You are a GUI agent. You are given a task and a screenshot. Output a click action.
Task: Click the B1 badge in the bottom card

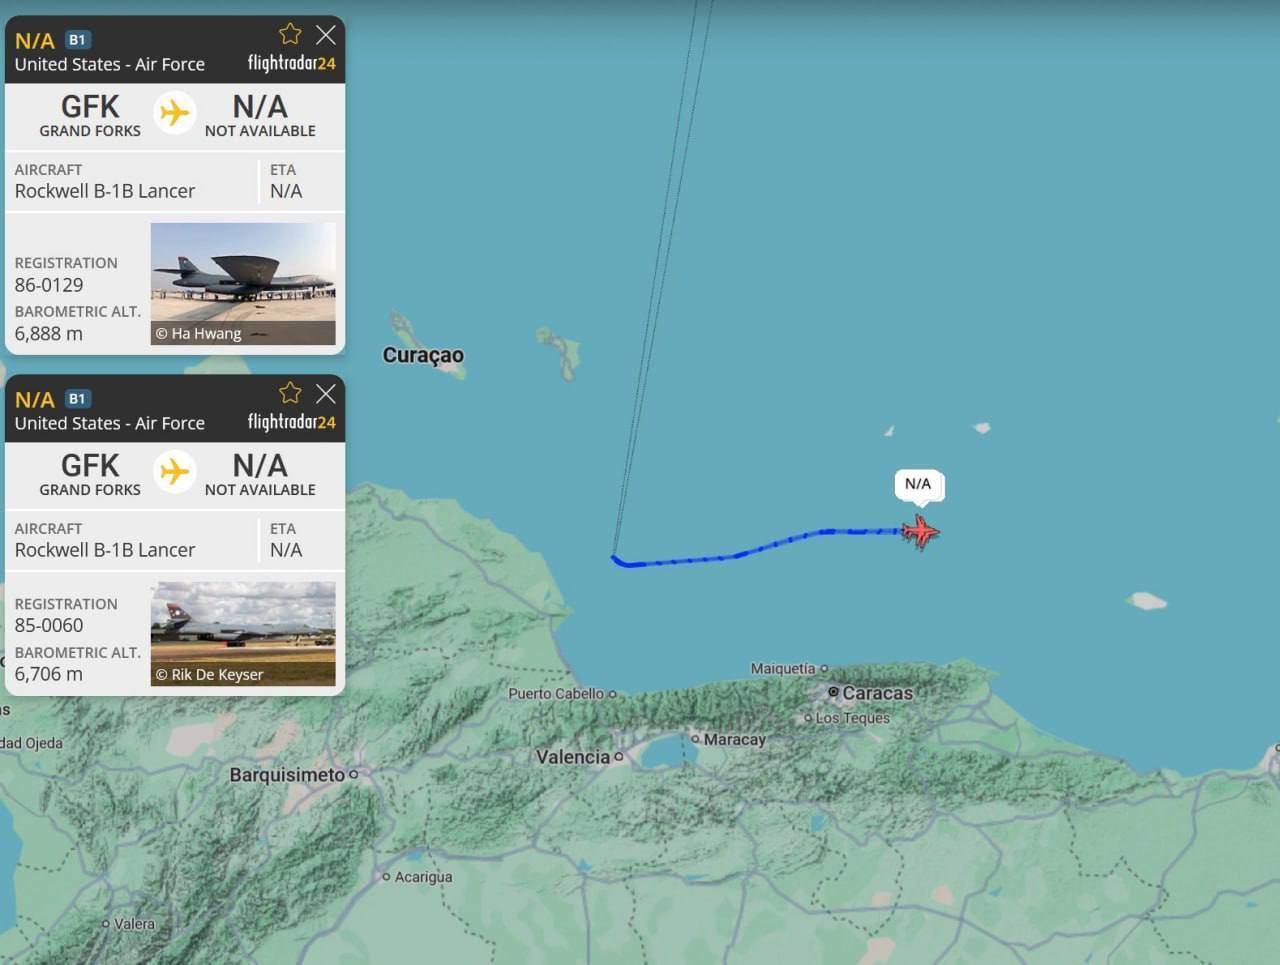[x=77, y=399]
